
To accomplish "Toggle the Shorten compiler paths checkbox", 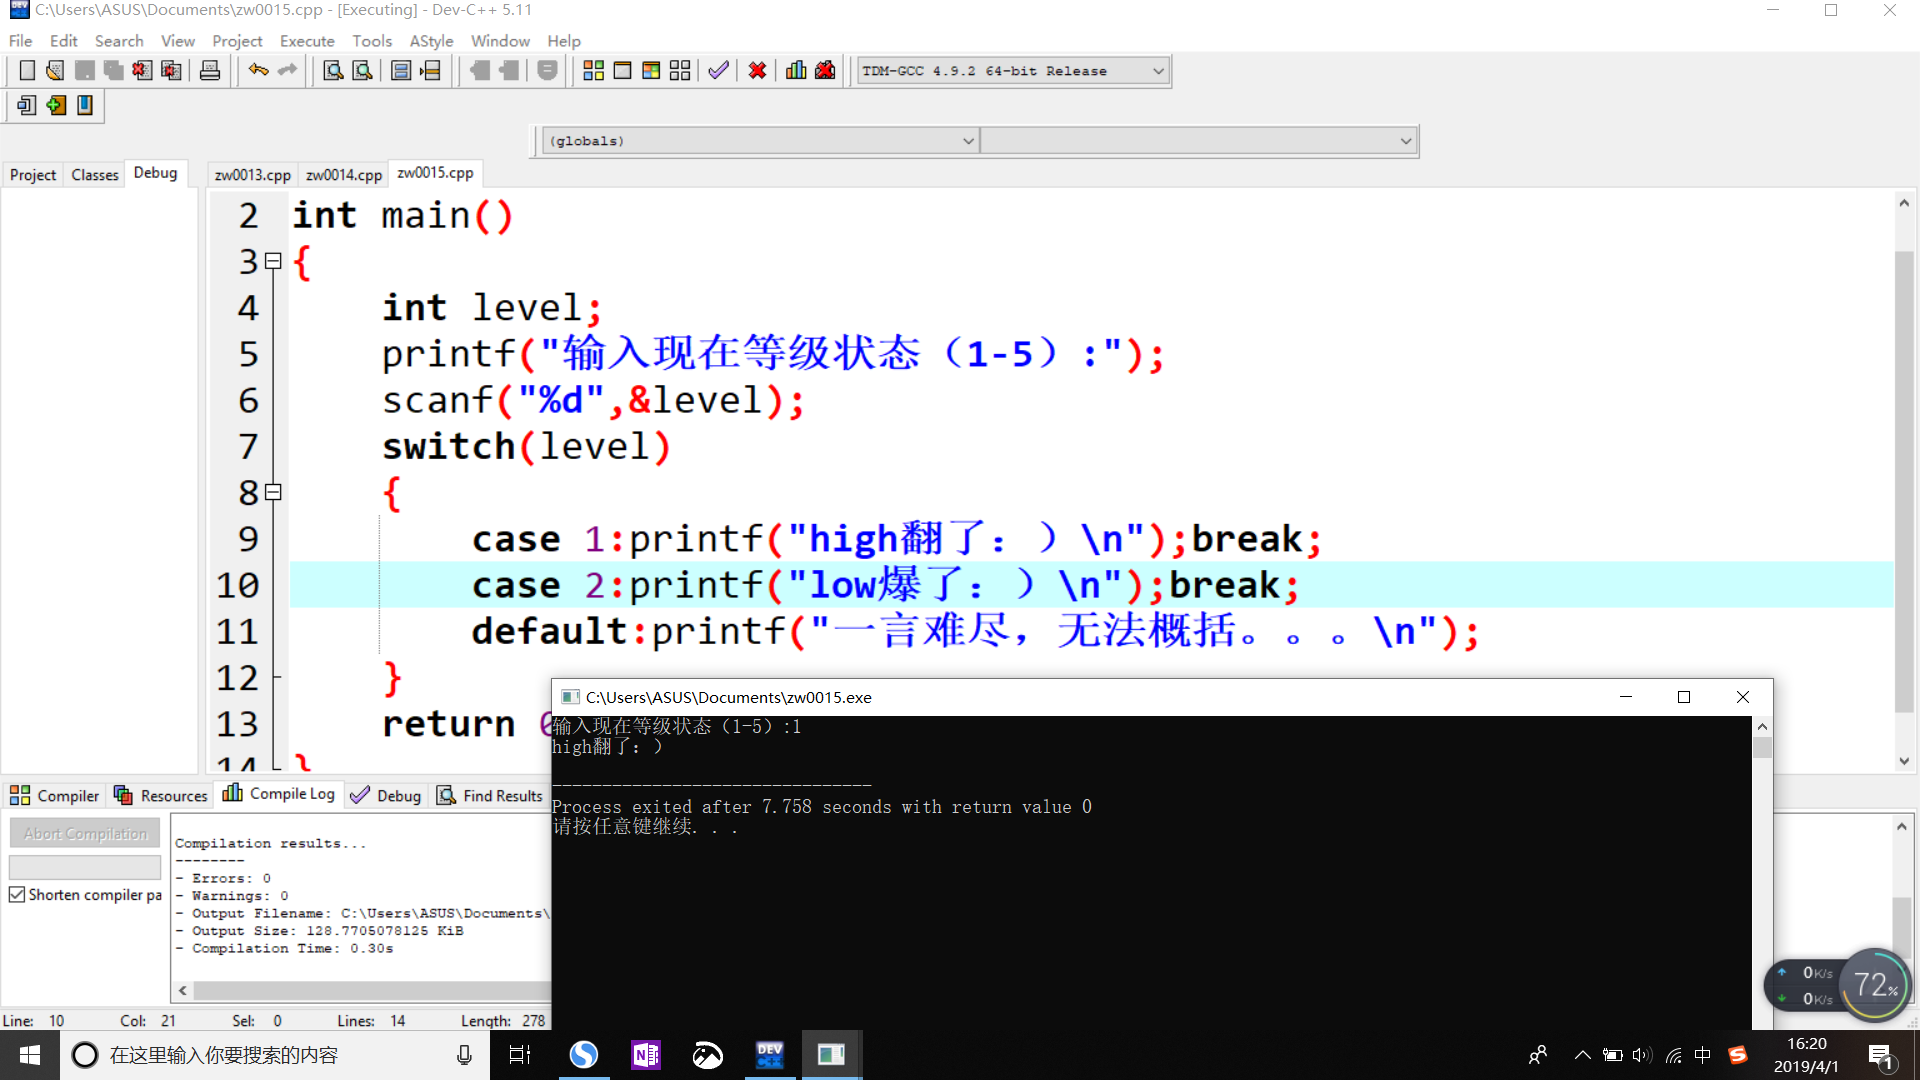I will click(x=17, y=895).
